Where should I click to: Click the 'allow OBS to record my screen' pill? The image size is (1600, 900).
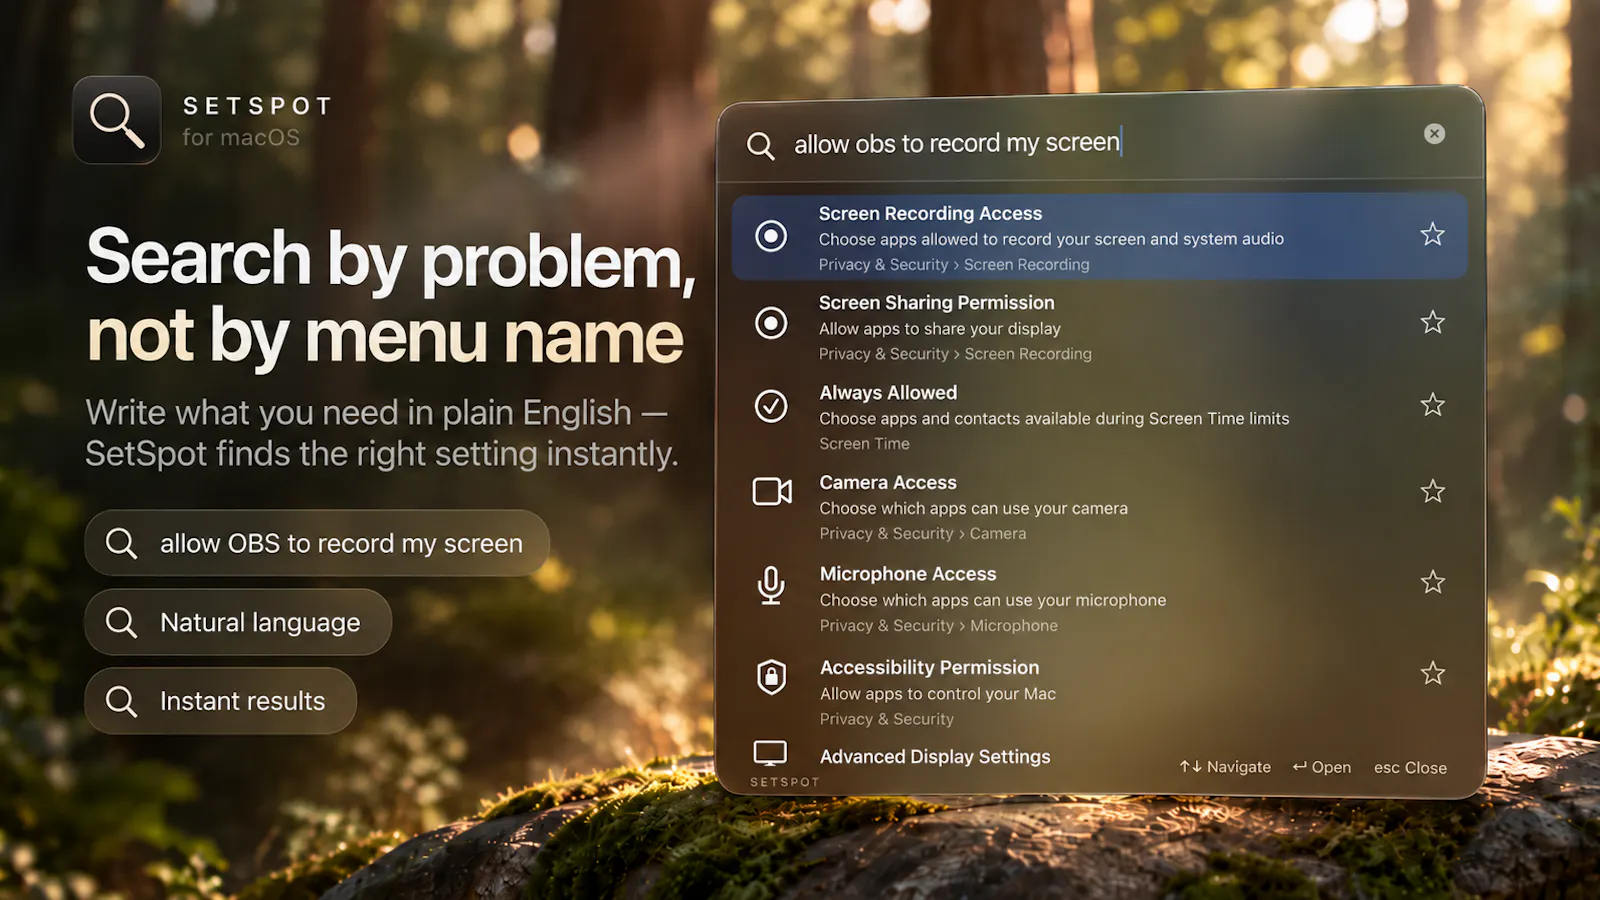click(317, 543)
